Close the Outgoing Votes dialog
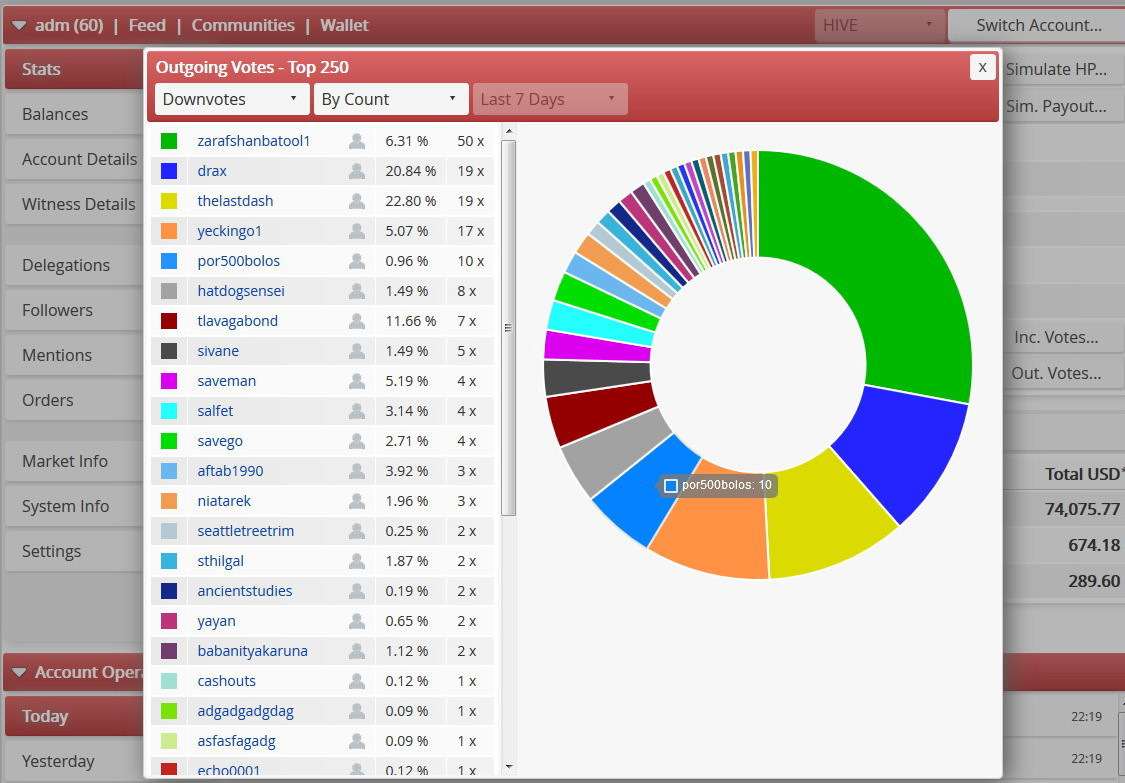Image resolution: width=1125 pixels, height=783 pixels. pos(982,67)
